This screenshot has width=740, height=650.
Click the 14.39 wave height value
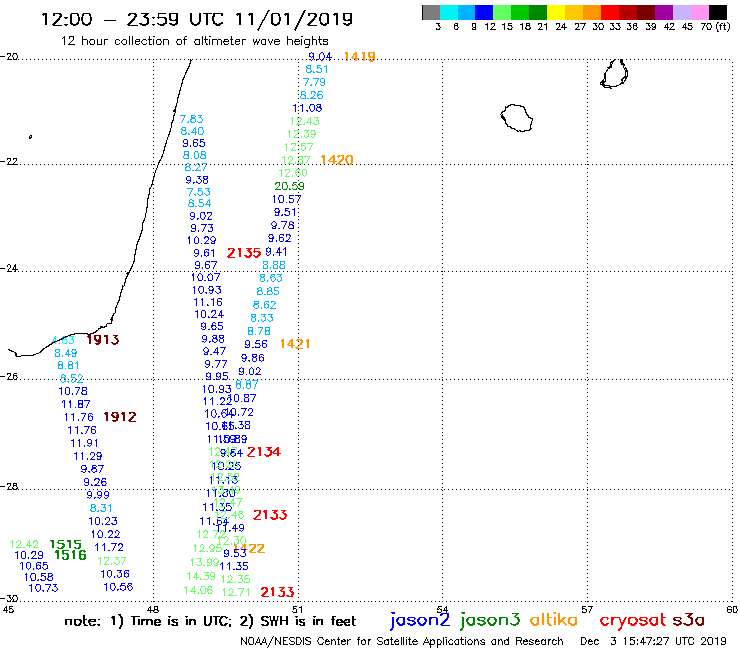[x=201, y=576]
